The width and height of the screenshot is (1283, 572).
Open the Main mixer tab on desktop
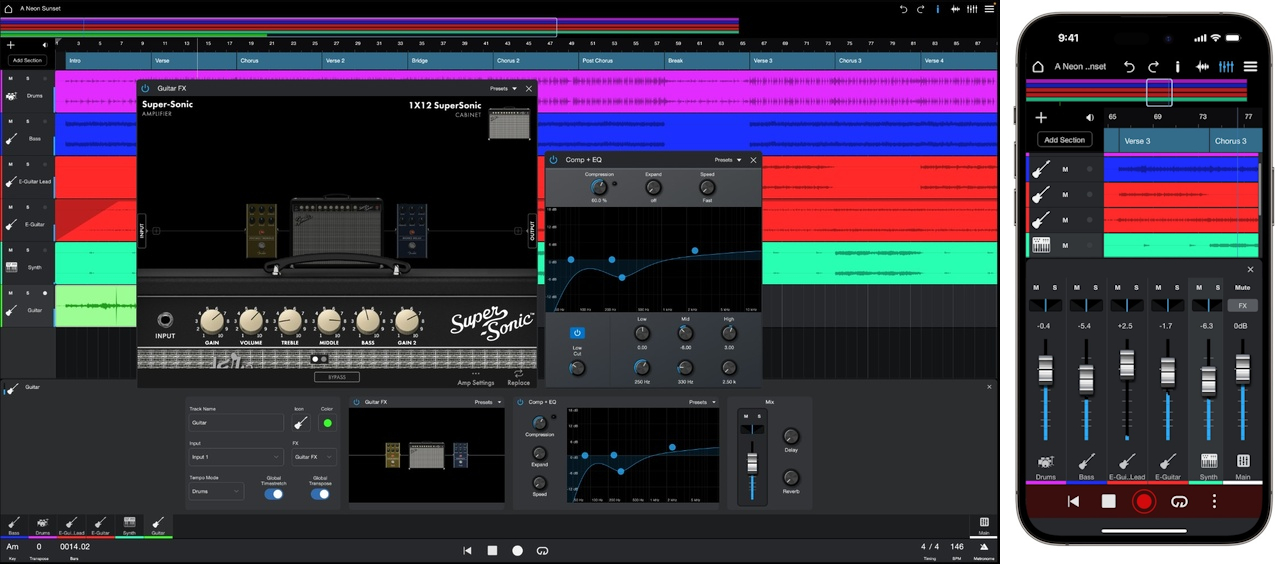984,526
